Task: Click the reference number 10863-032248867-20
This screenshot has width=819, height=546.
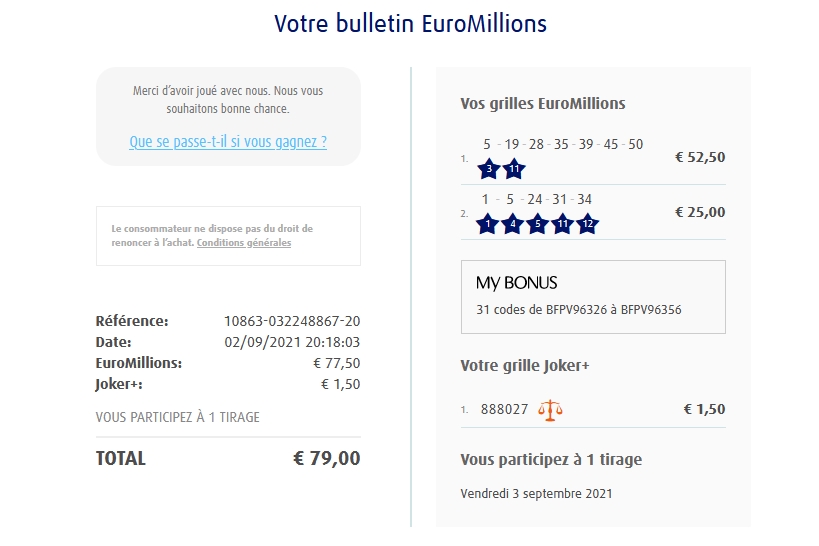Action: click(x=292, y=321)
